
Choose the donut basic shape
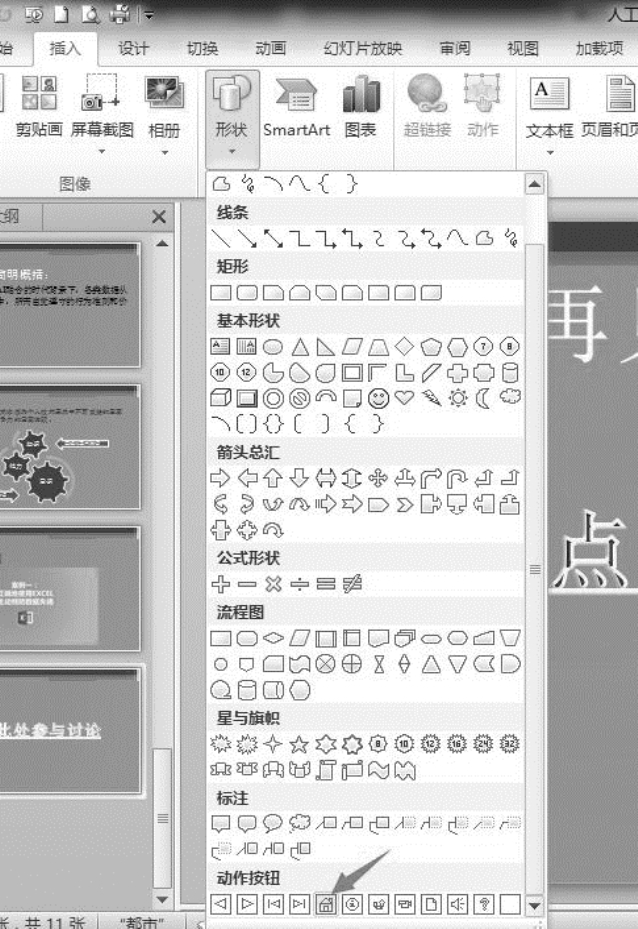pos(273,398)
